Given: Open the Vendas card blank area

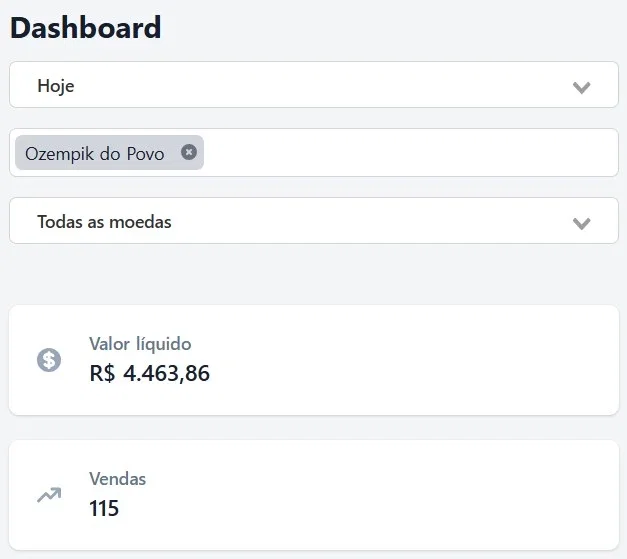Looking at the screenshot, I should (420, 494).
